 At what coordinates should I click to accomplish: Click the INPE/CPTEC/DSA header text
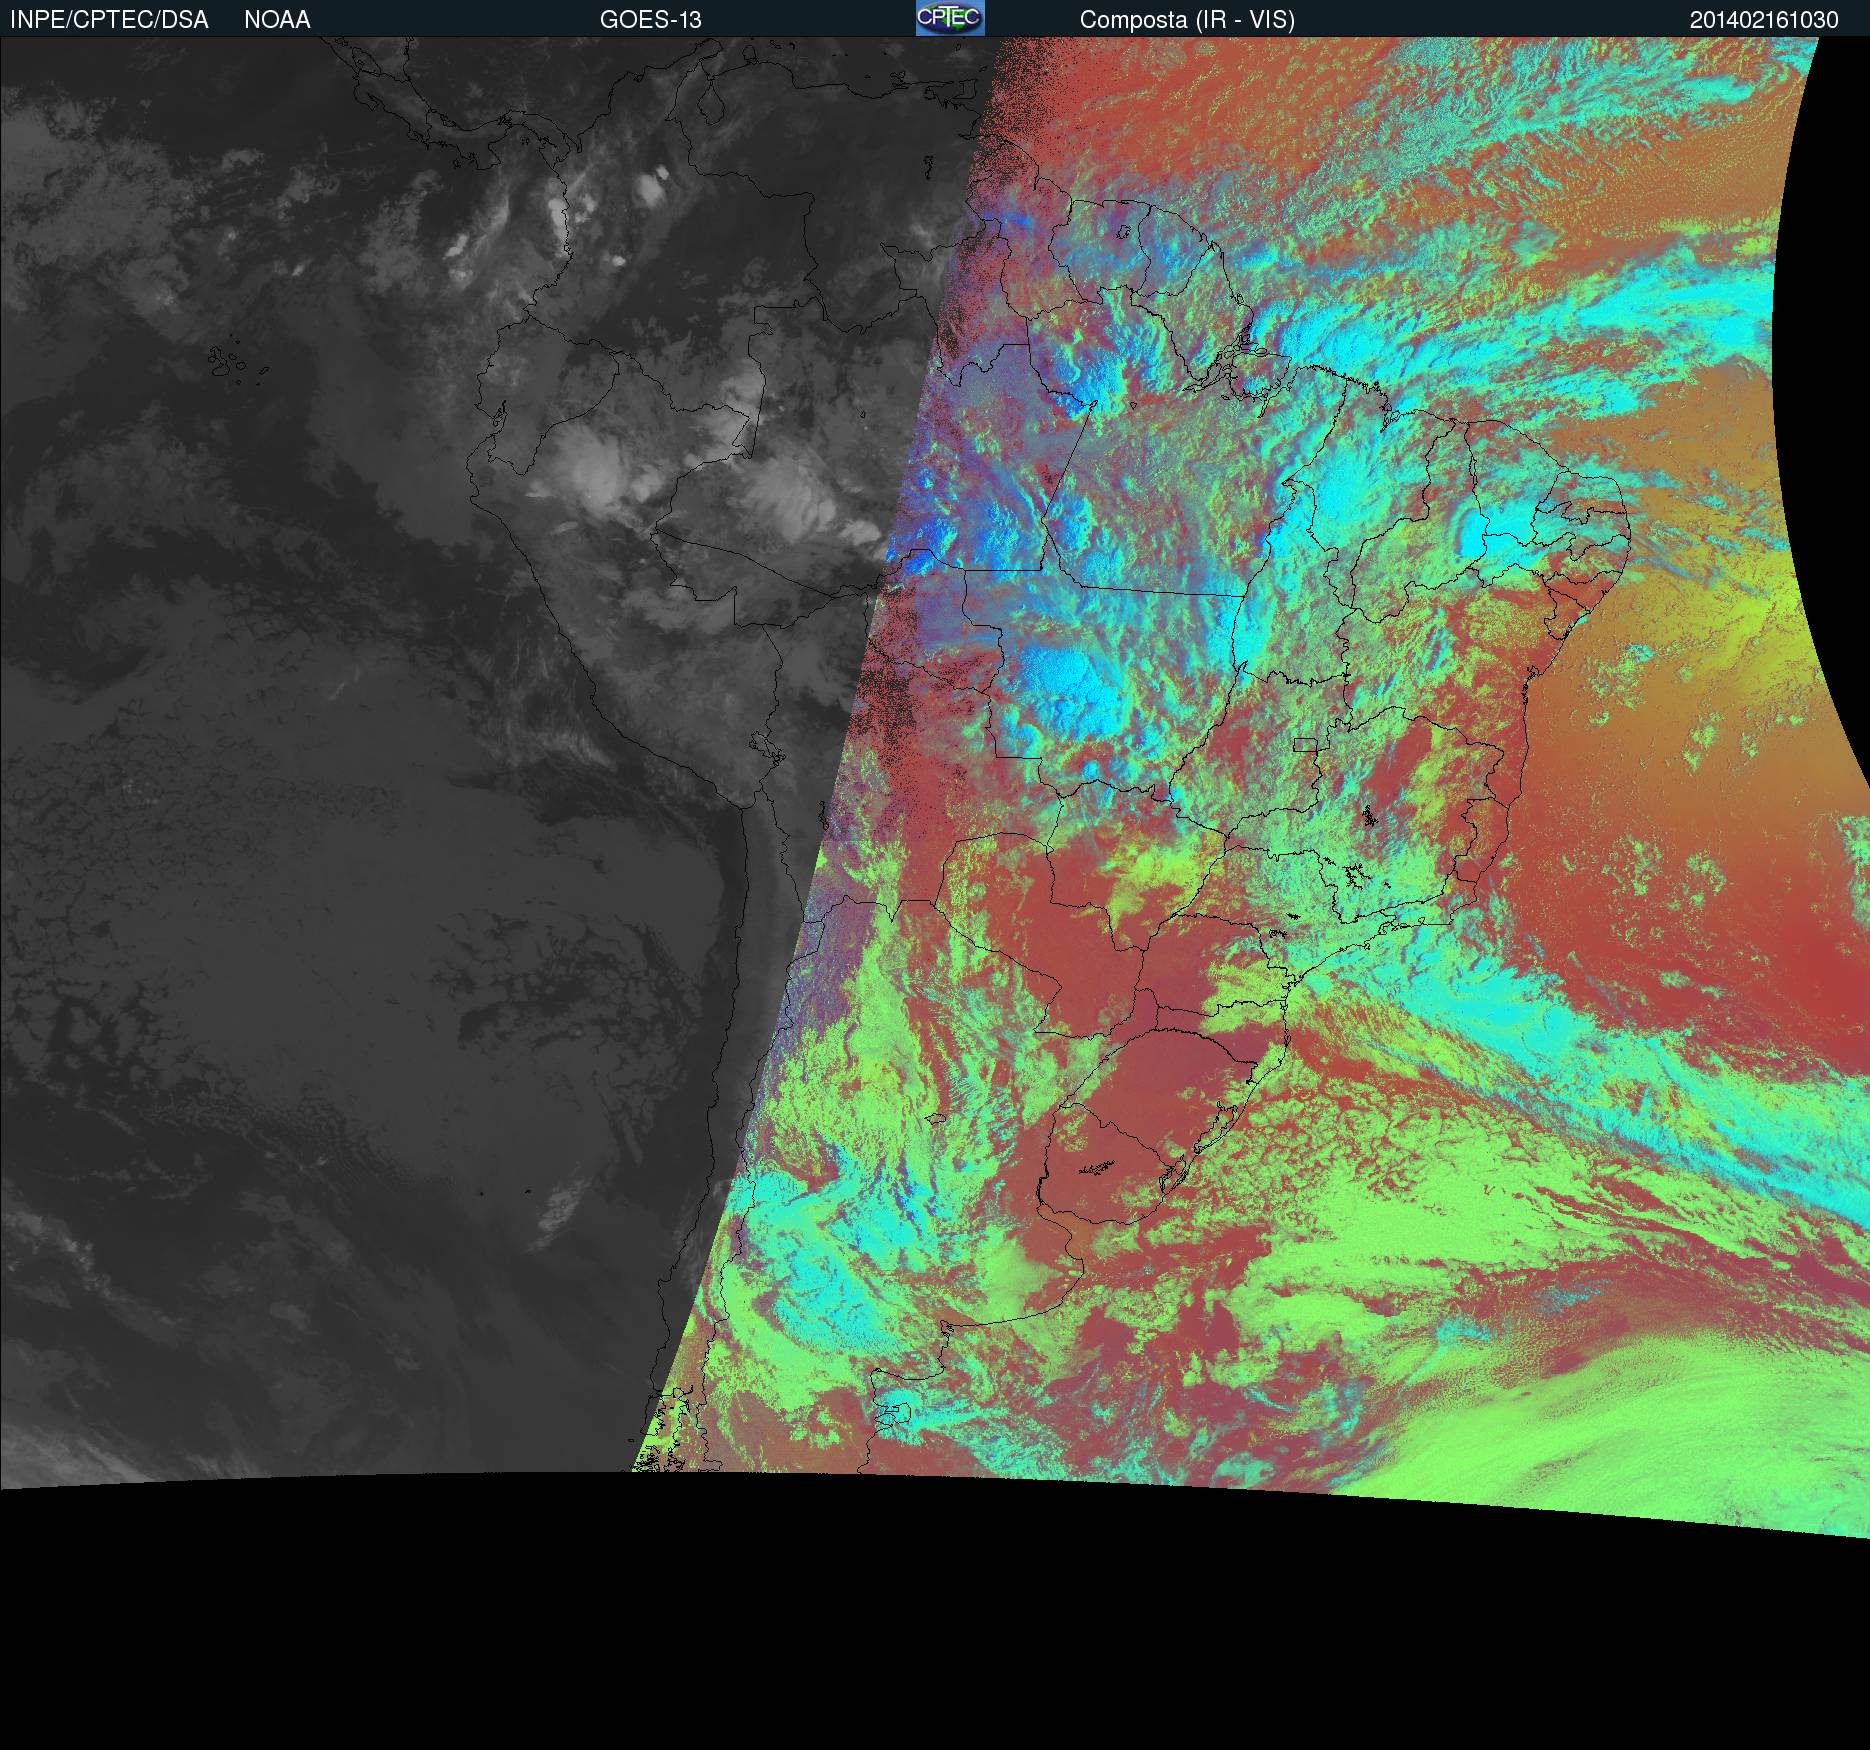[x=109, y=20]
